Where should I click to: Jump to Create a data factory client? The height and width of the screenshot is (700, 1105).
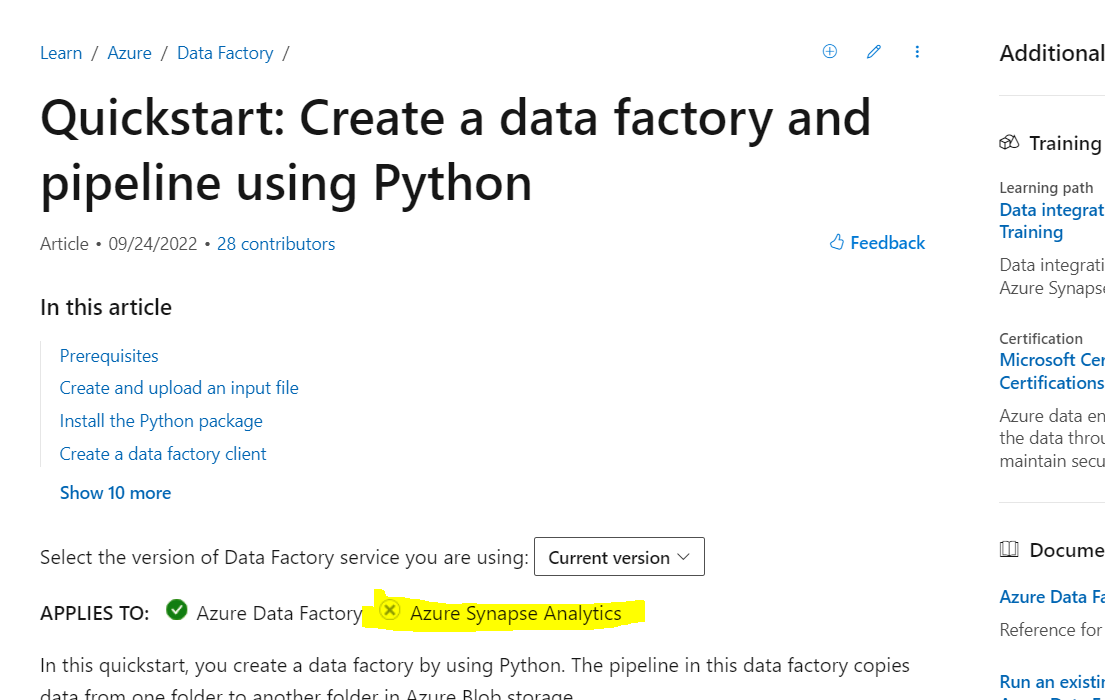tap(163, 454)
